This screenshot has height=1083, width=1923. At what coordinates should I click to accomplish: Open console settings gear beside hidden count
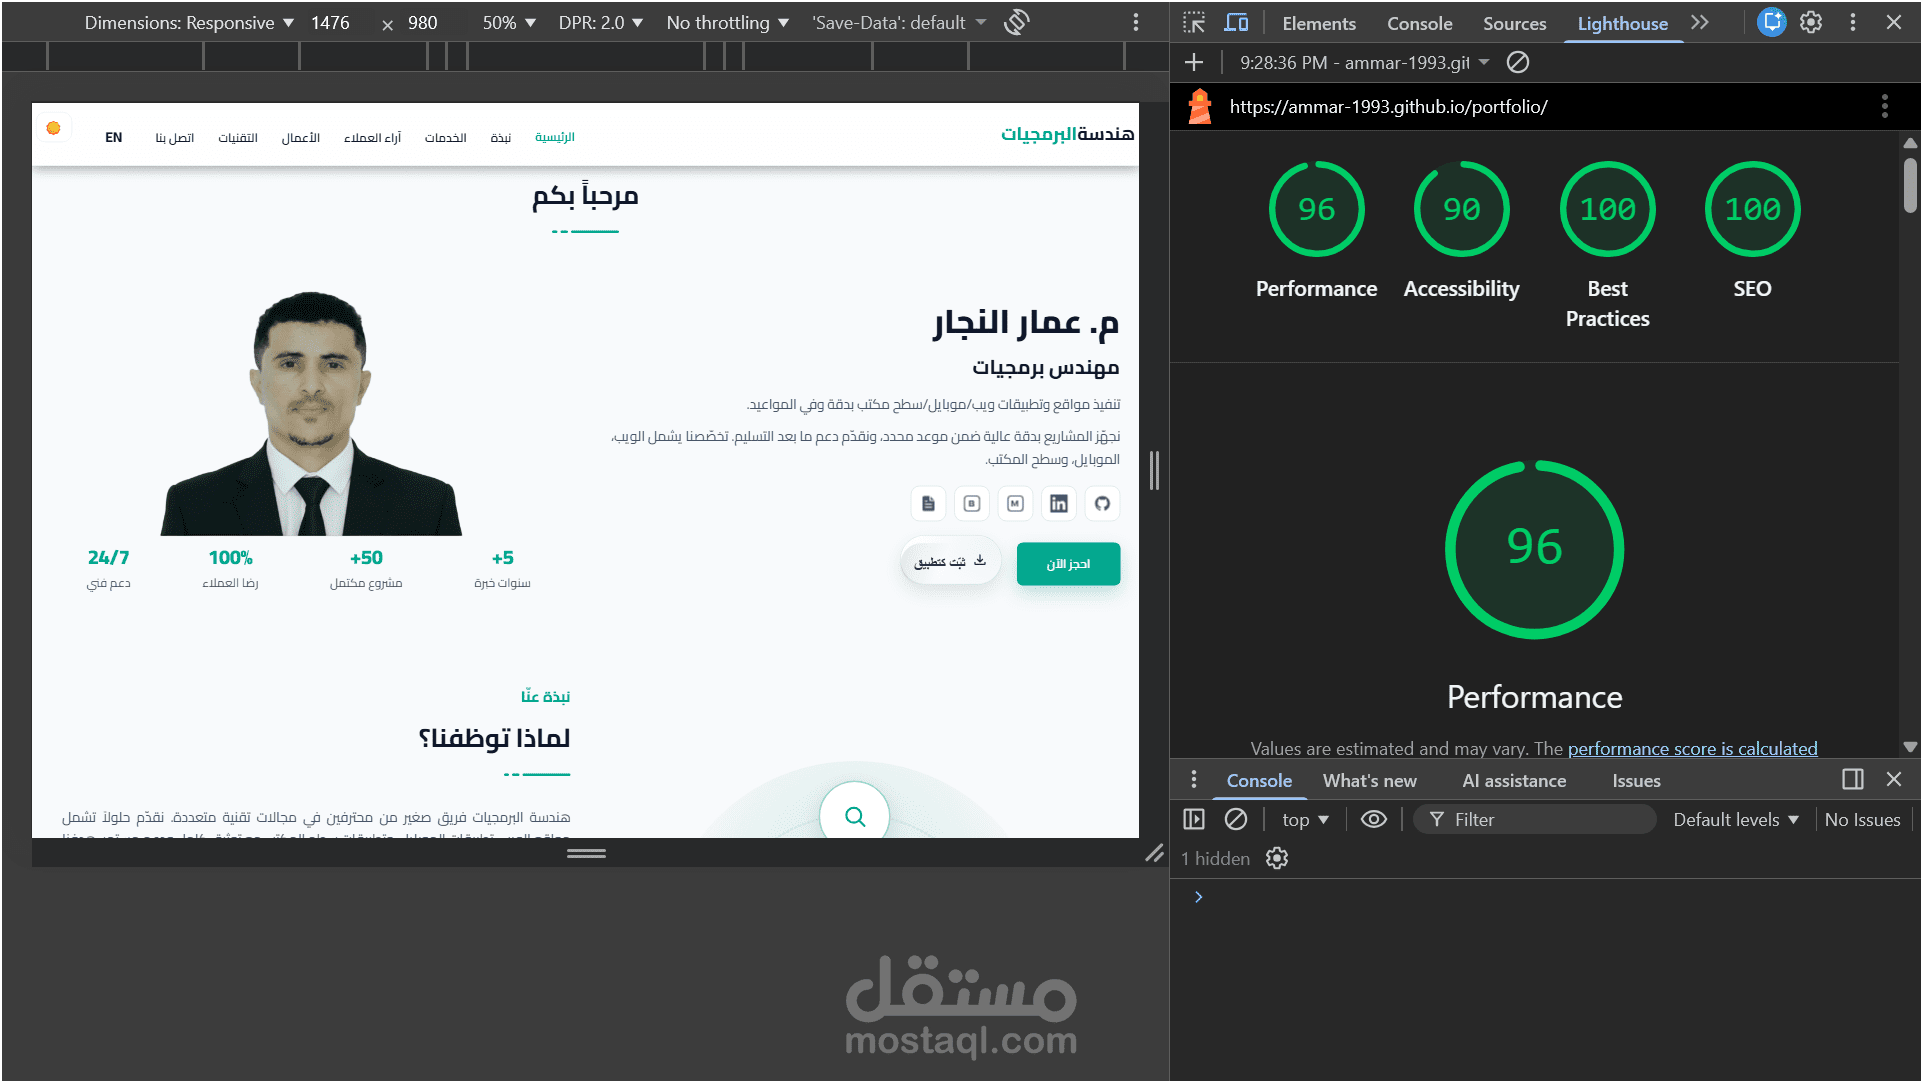point(1277,858)
